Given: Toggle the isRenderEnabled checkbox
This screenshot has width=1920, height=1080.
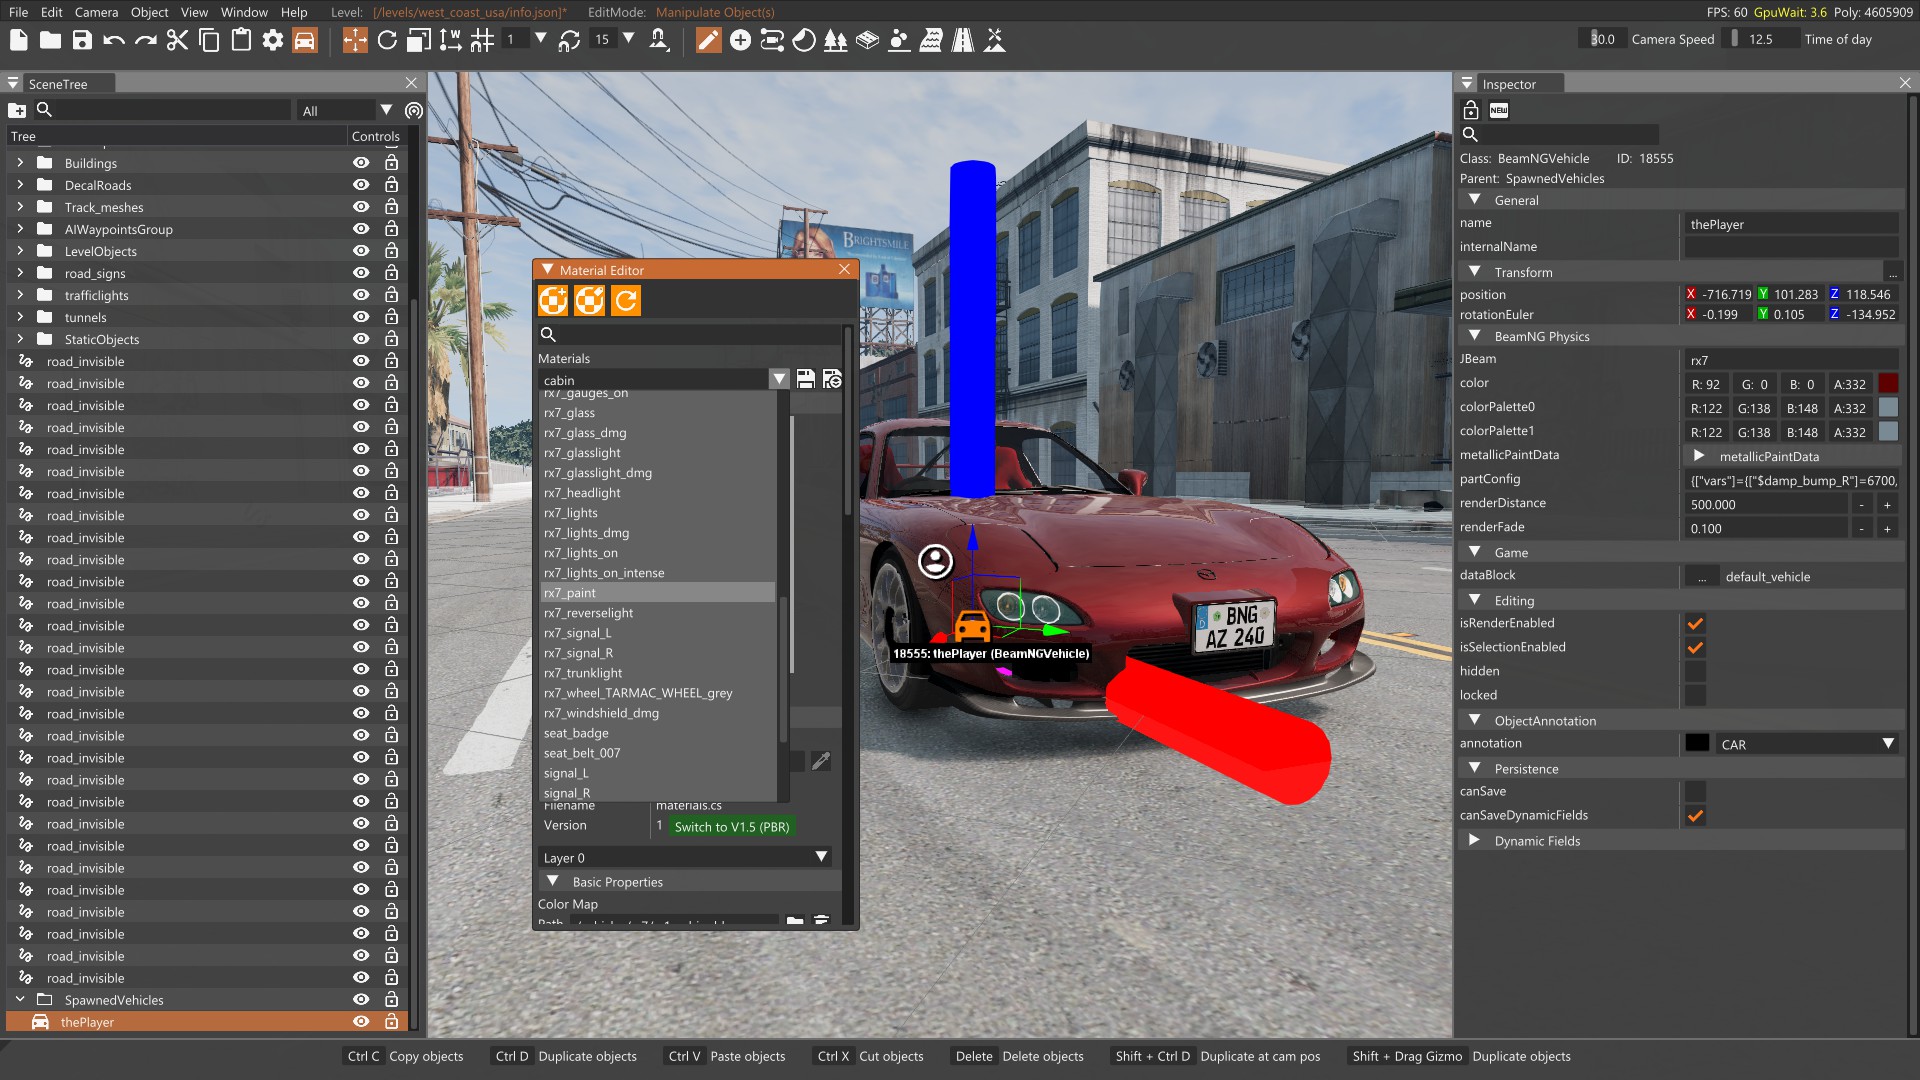Looking at the screenshot, I should click(x=1695, y=623).
